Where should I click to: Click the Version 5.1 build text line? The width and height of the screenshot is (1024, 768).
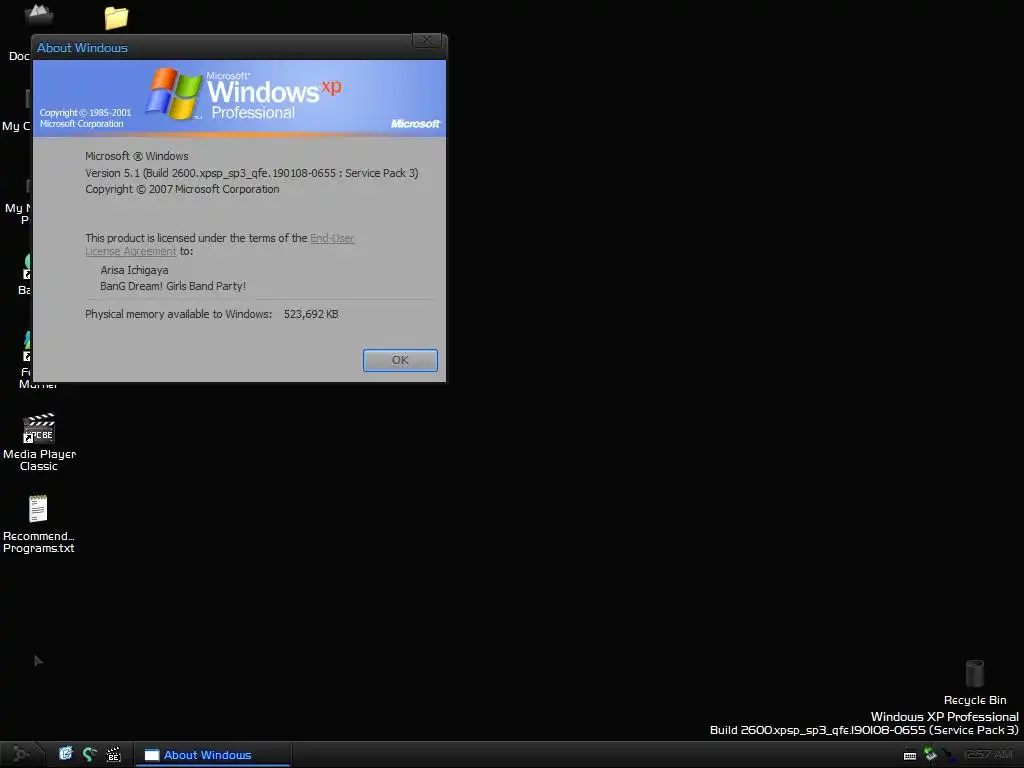coord(251,173)
